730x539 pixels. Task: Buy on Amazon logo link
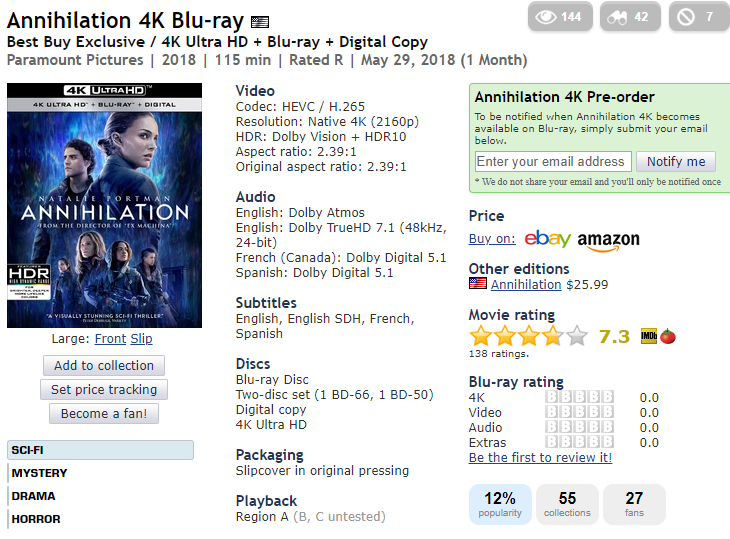click(608, 241)
